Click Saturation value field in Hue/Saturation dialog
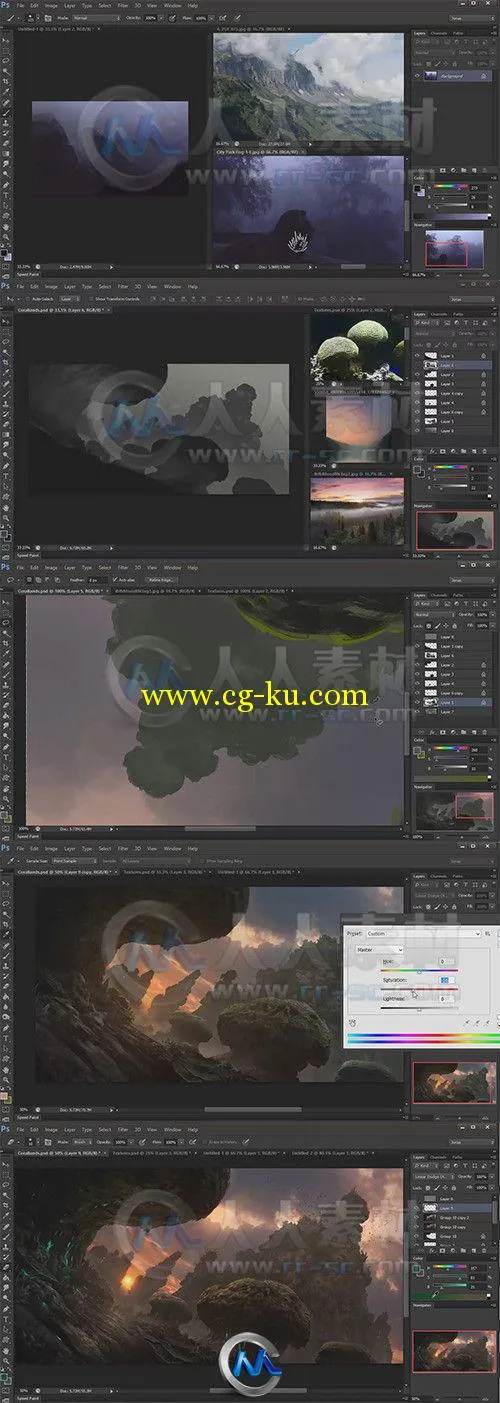500x1403 pixels. pyautogui.click(x=447, y=980)
